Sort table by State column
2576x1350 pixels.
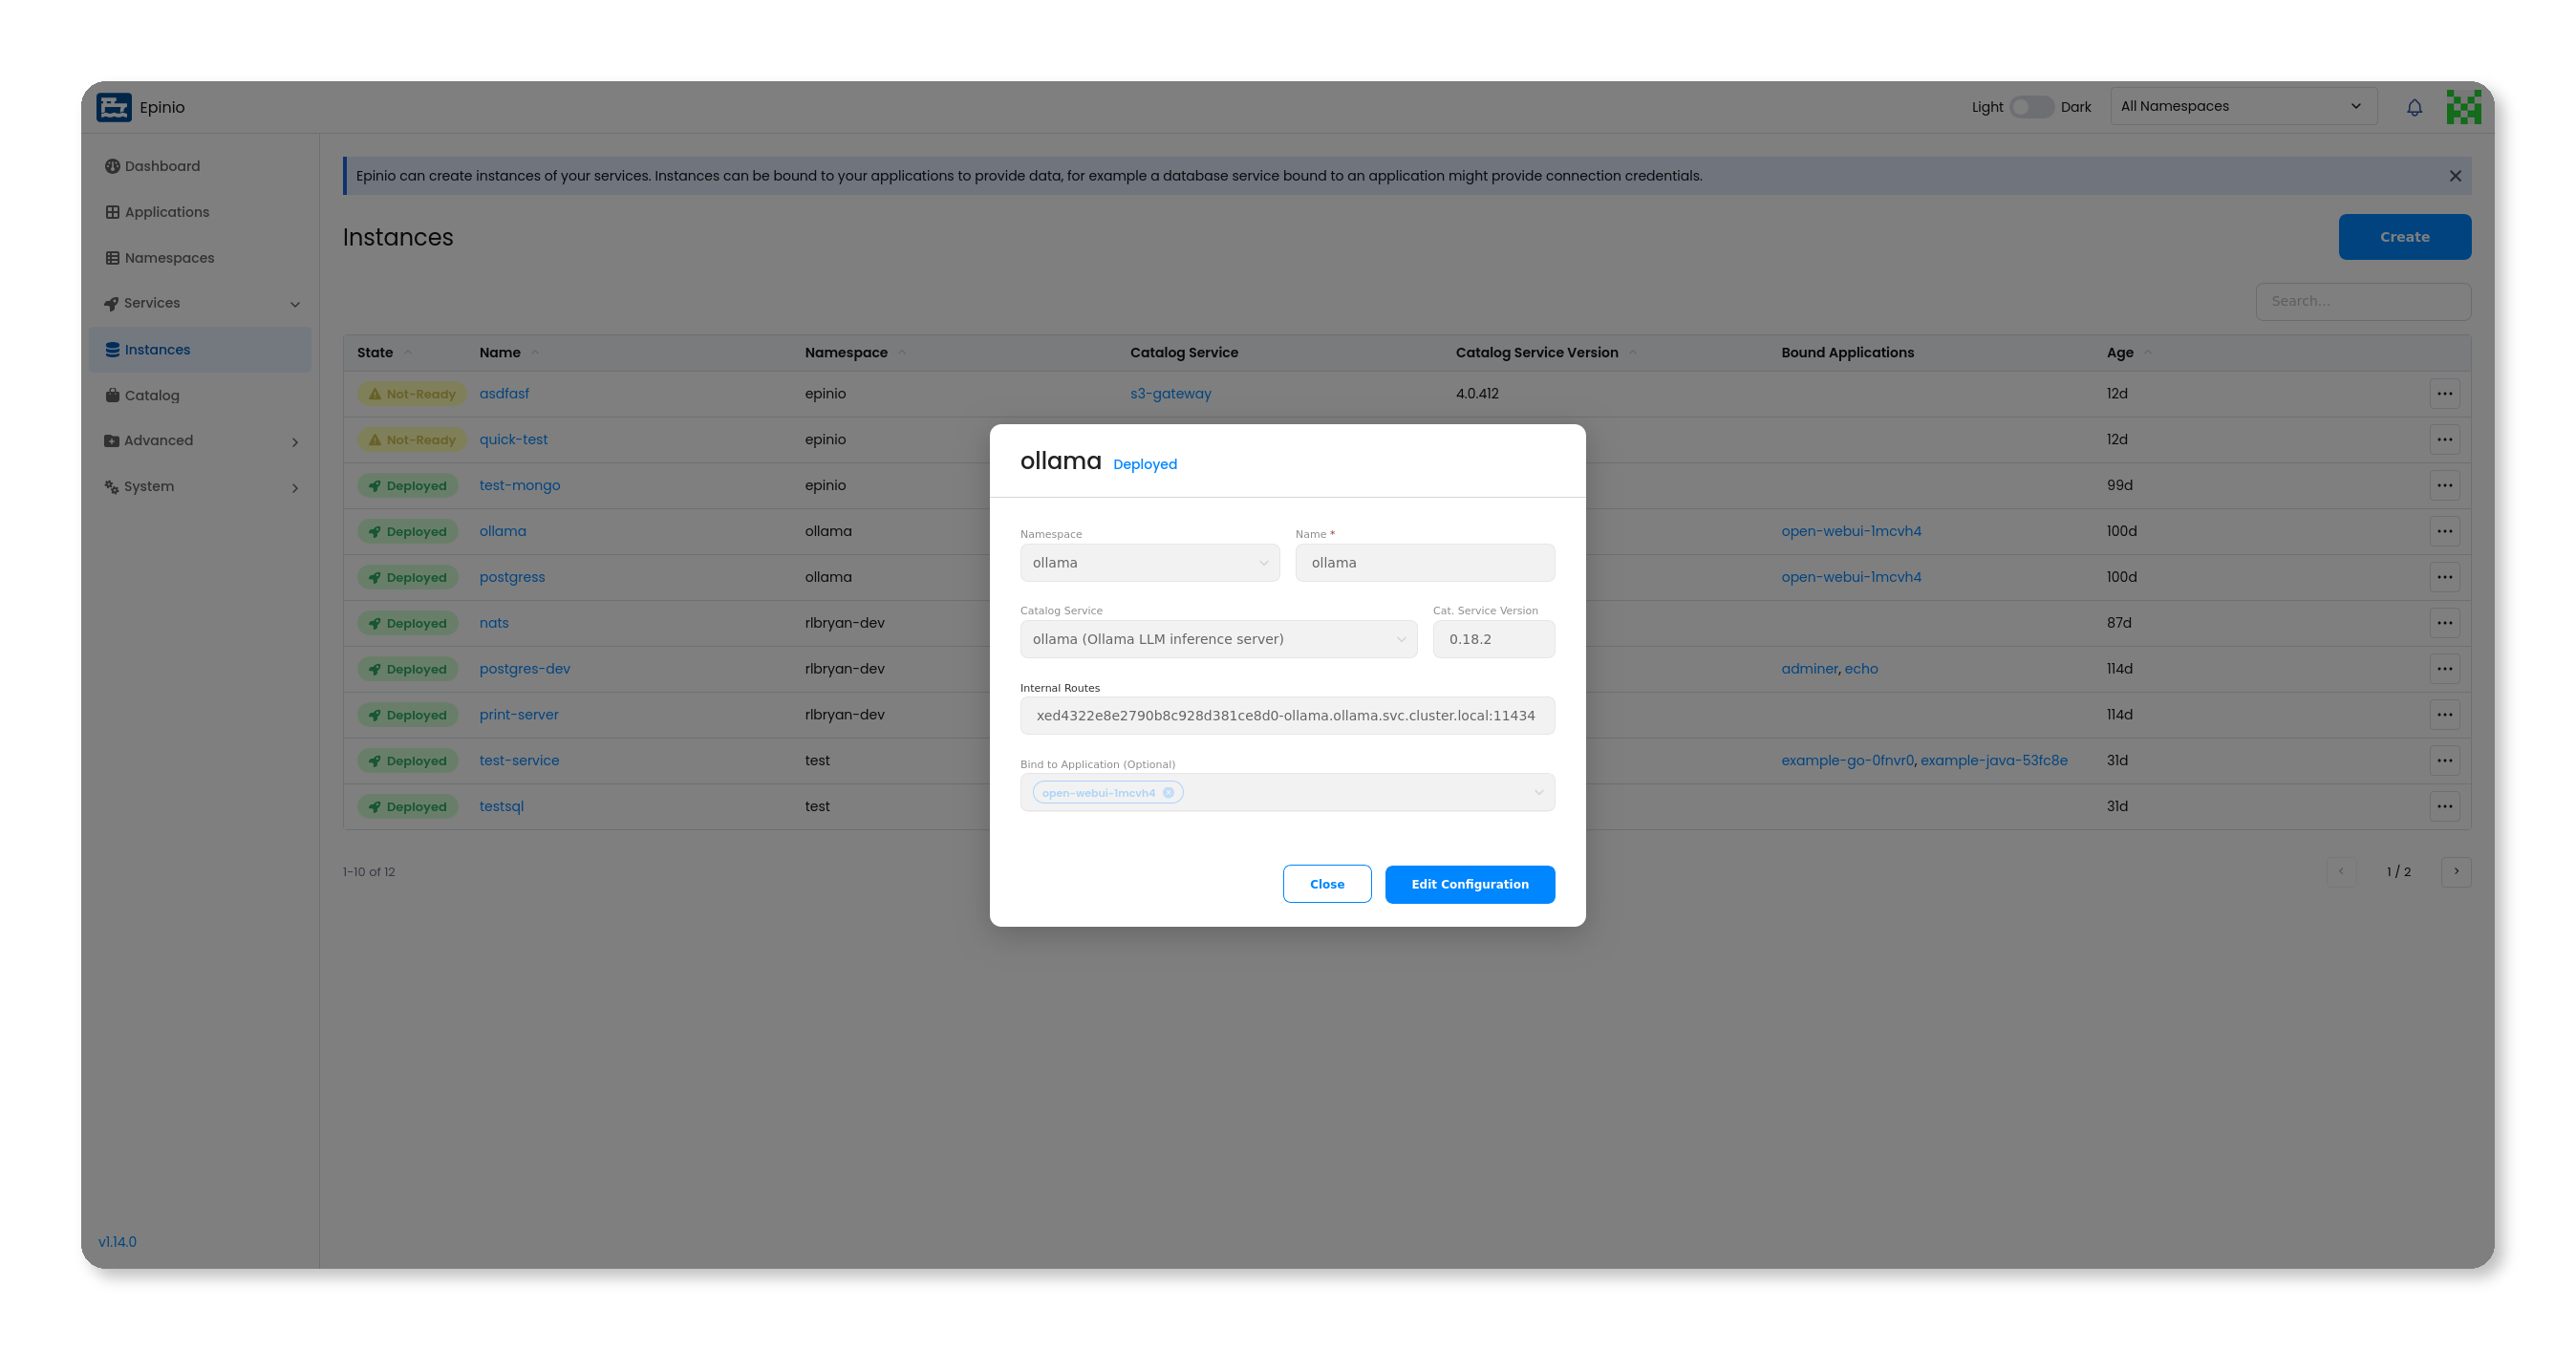[384, 352]
